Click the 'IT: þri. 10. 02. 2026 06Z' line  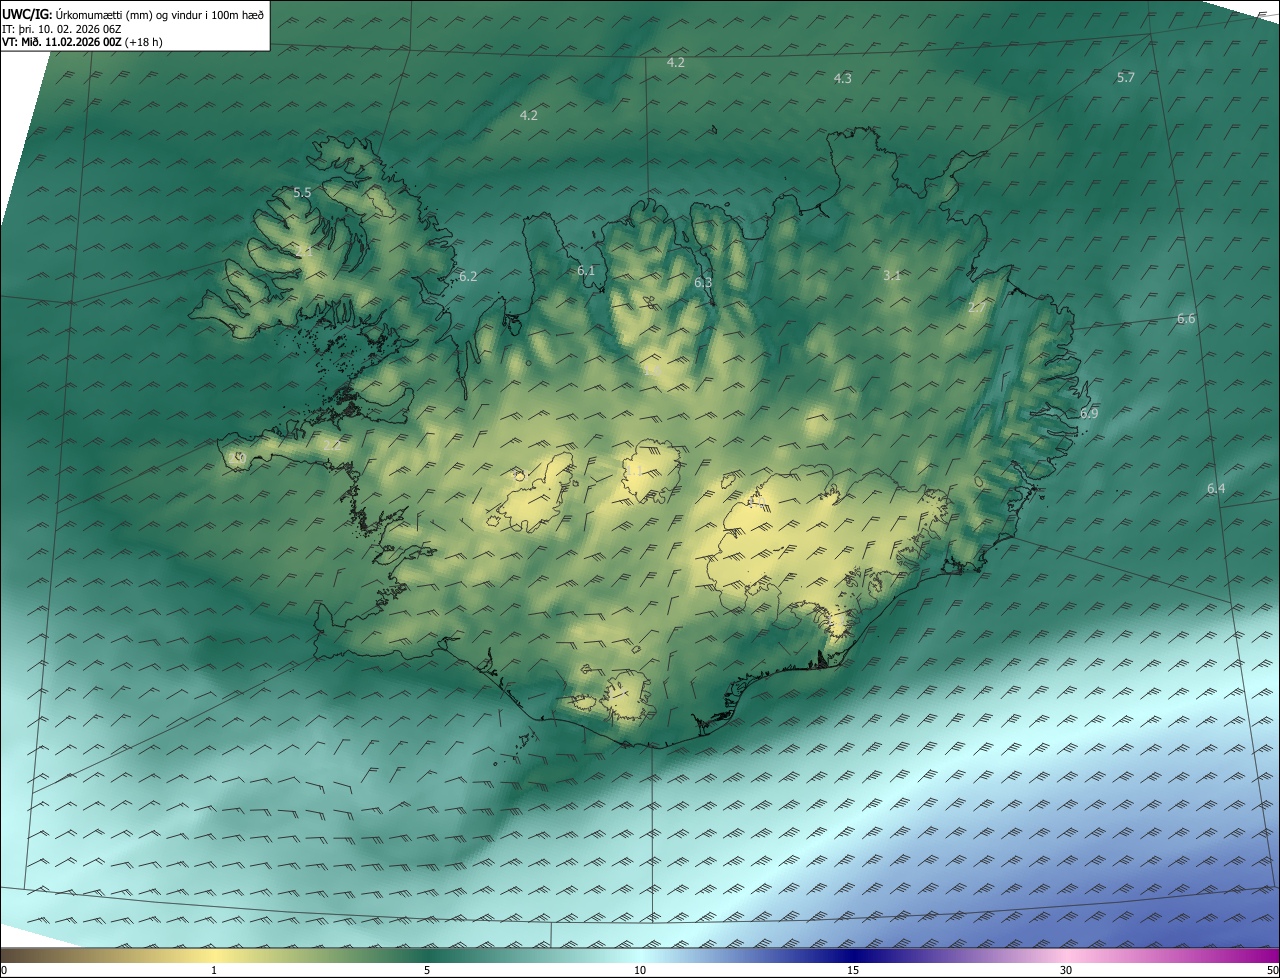(x=62, y=28)
